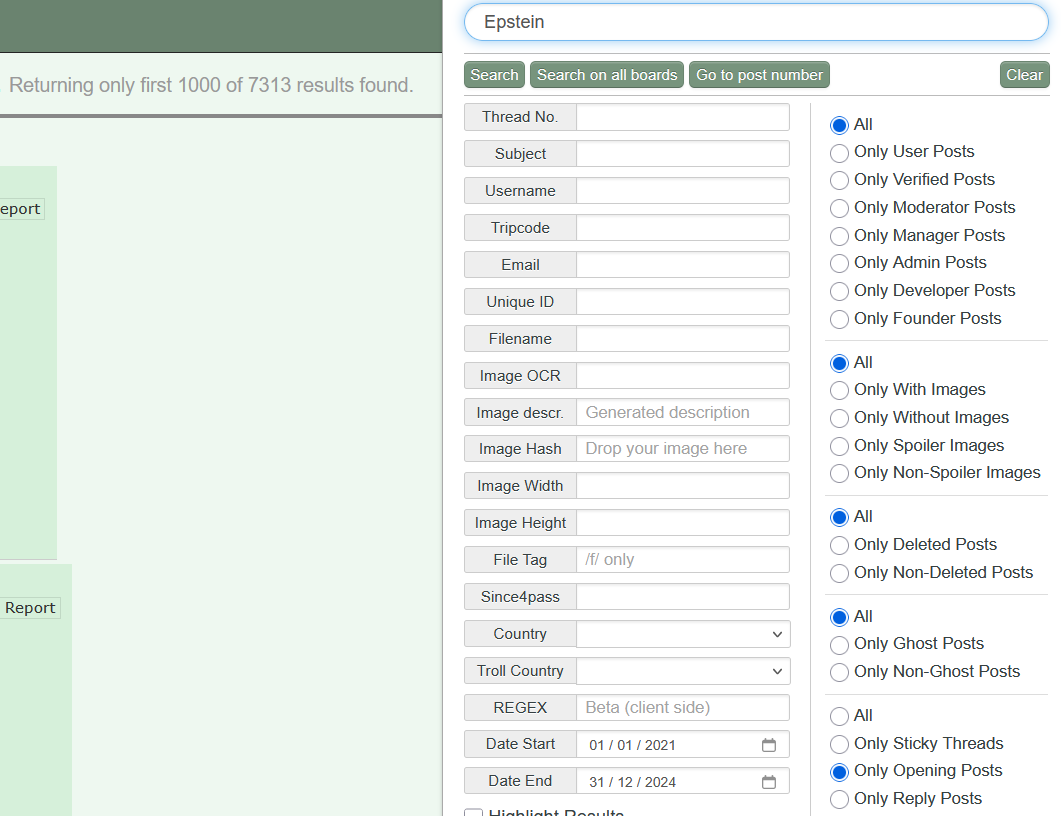Select All radio above Only User Posts
Image resolution: width=1061 pixels, height=816 pixels.
click(x=839, y=125)
